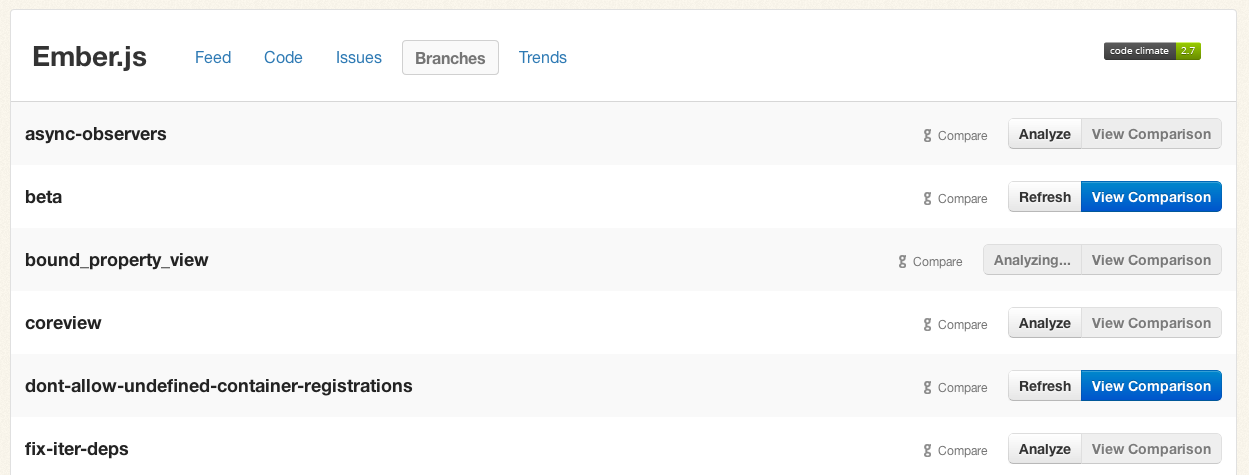This screenshot has width=1249, height=475.
Task: View Comparison for dont-allow-undefined-container-registrations
Action: coord(1151,386)
